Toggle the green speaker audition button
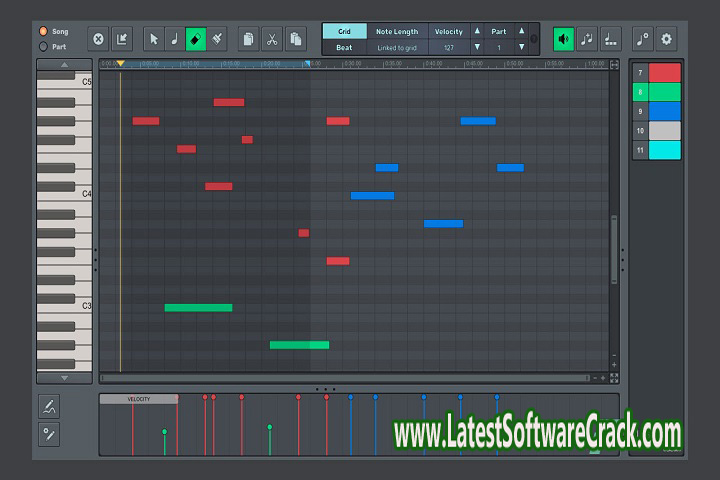720x480 pixels. click(564, 39)
